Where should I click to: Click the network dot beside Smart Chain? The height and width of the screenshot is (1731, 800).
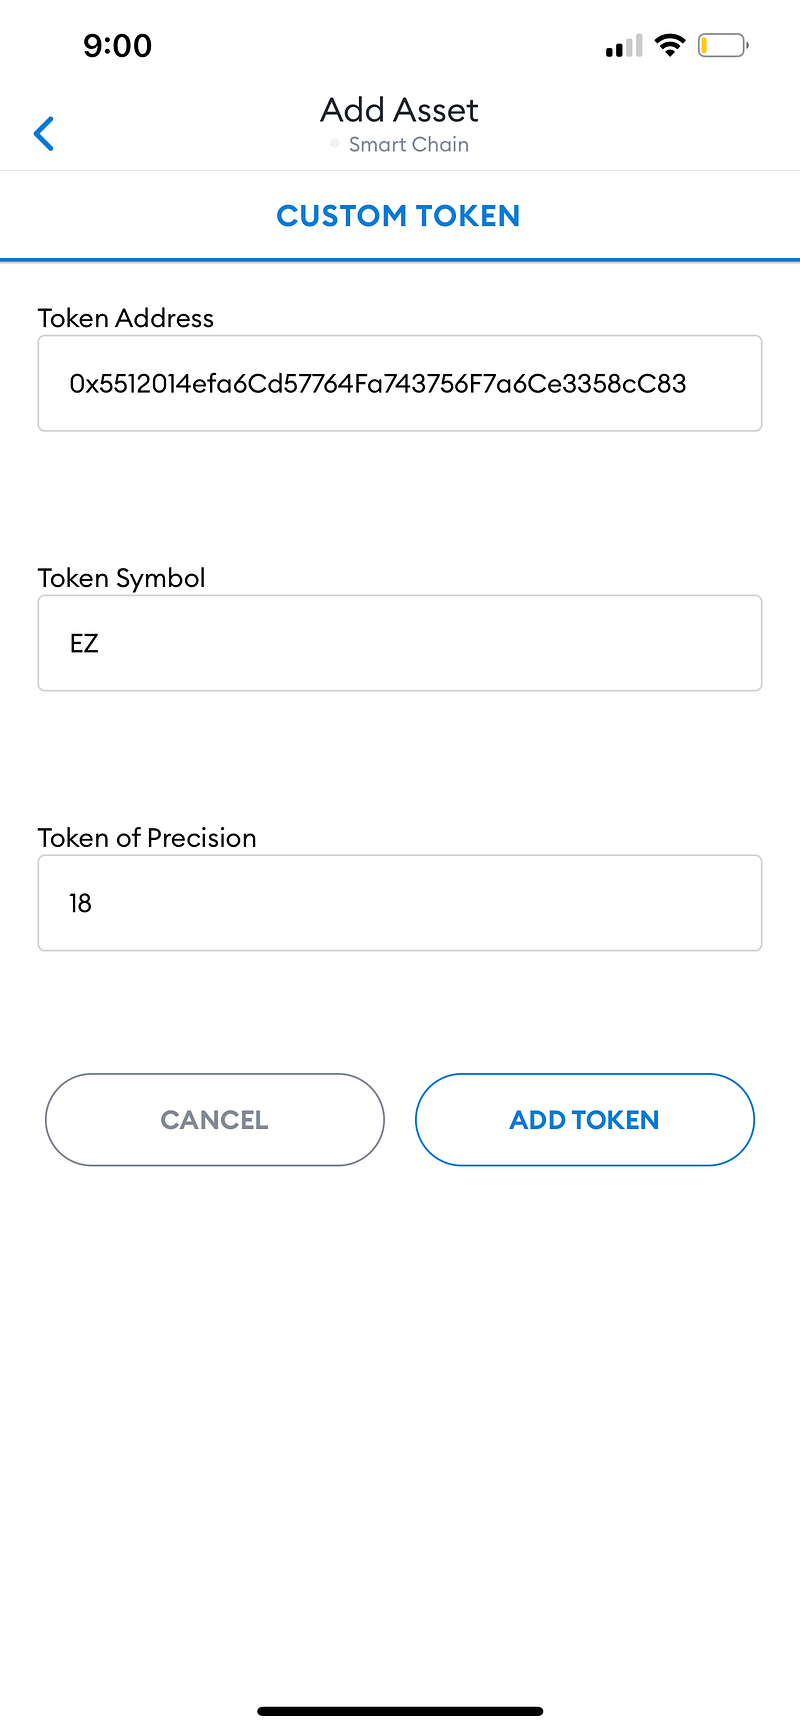click(335, 144)
